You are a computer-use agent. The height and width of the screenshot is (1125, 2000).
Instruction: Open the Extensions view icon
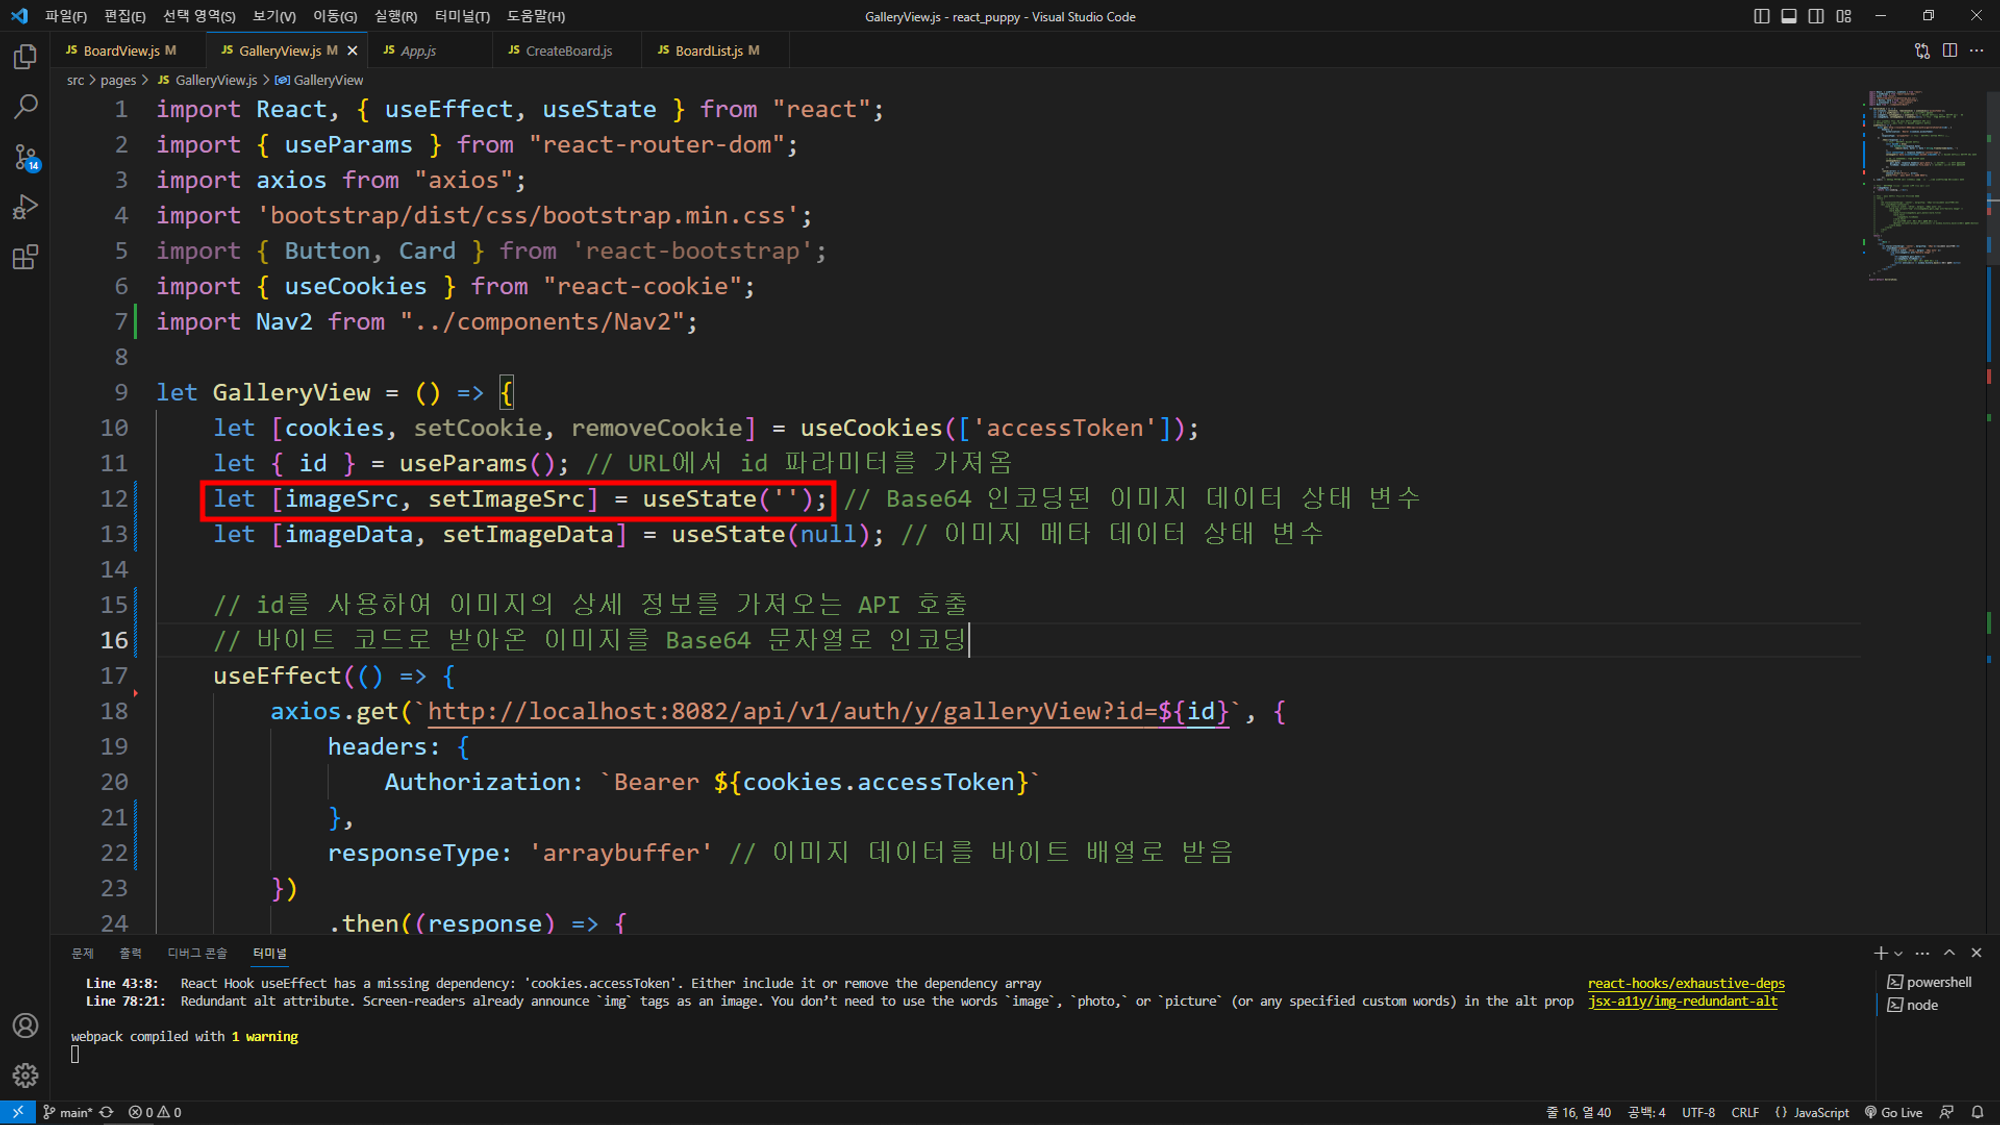pyautogui.click(x=25, y=257)
